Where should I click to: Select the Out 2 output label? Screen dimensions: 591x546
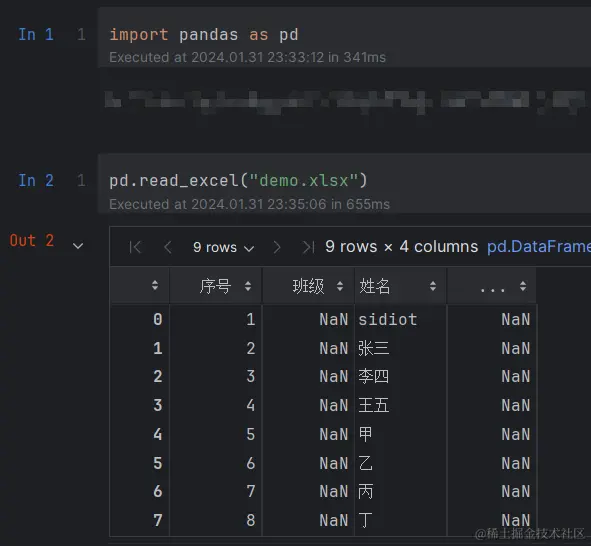click(x=32, y=240)
